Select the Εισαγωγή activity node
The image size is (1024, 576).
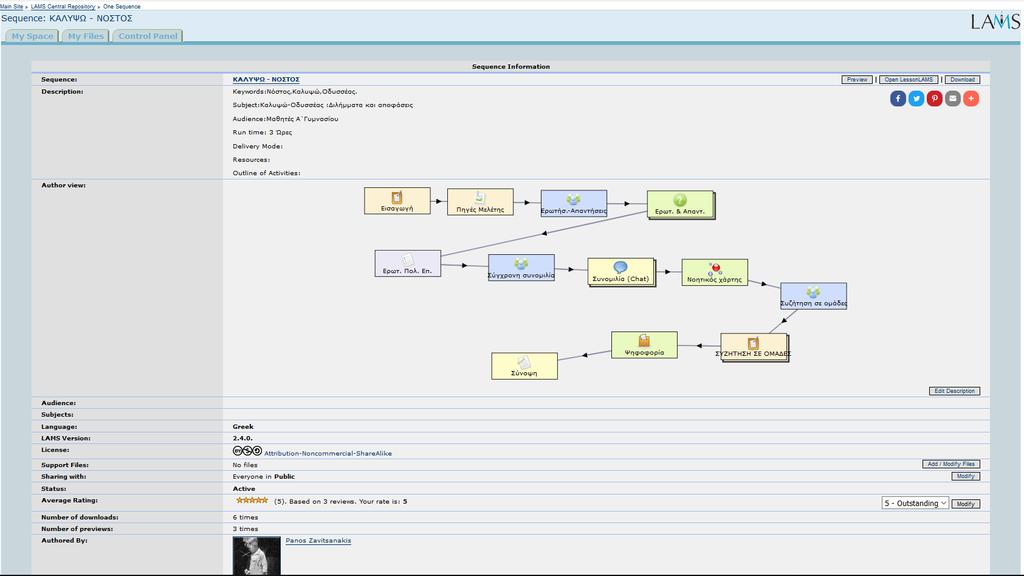(397, 201)
